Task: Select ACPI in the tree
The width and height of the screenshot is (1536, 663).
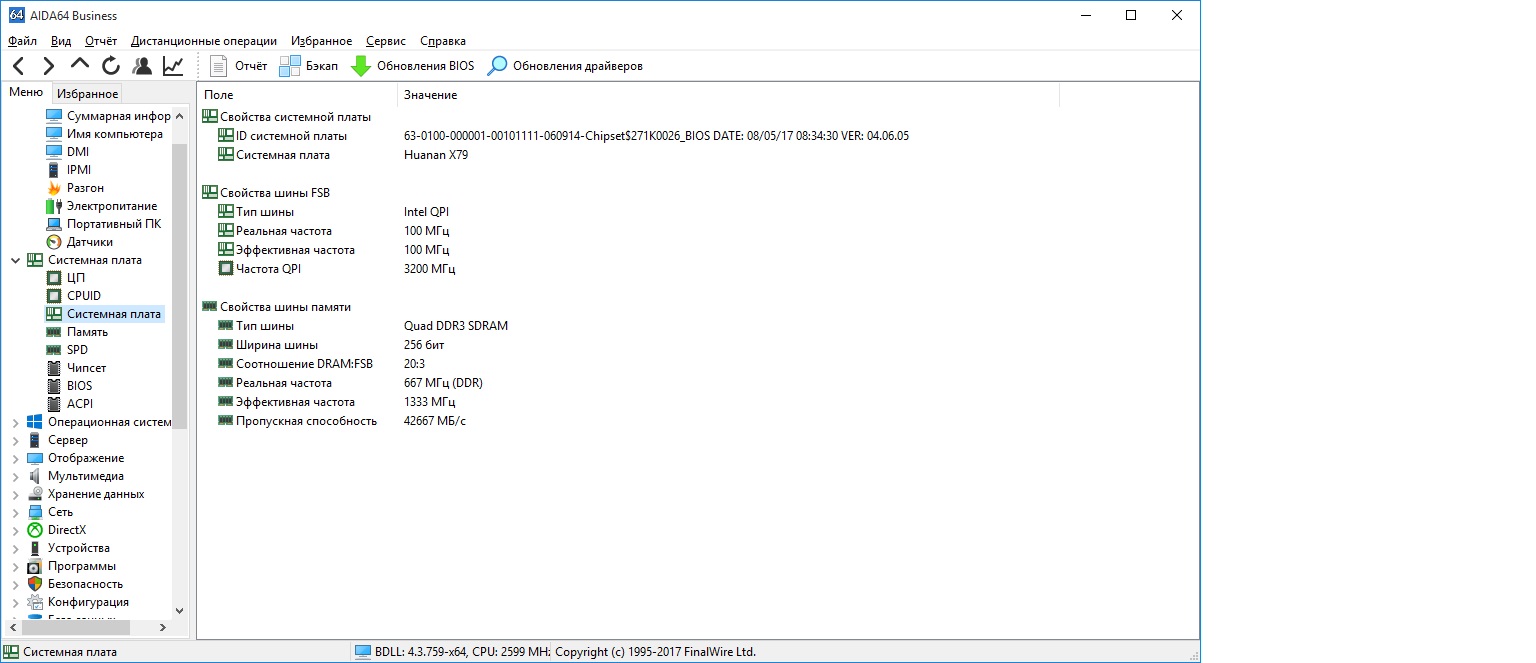Action: 70,404
